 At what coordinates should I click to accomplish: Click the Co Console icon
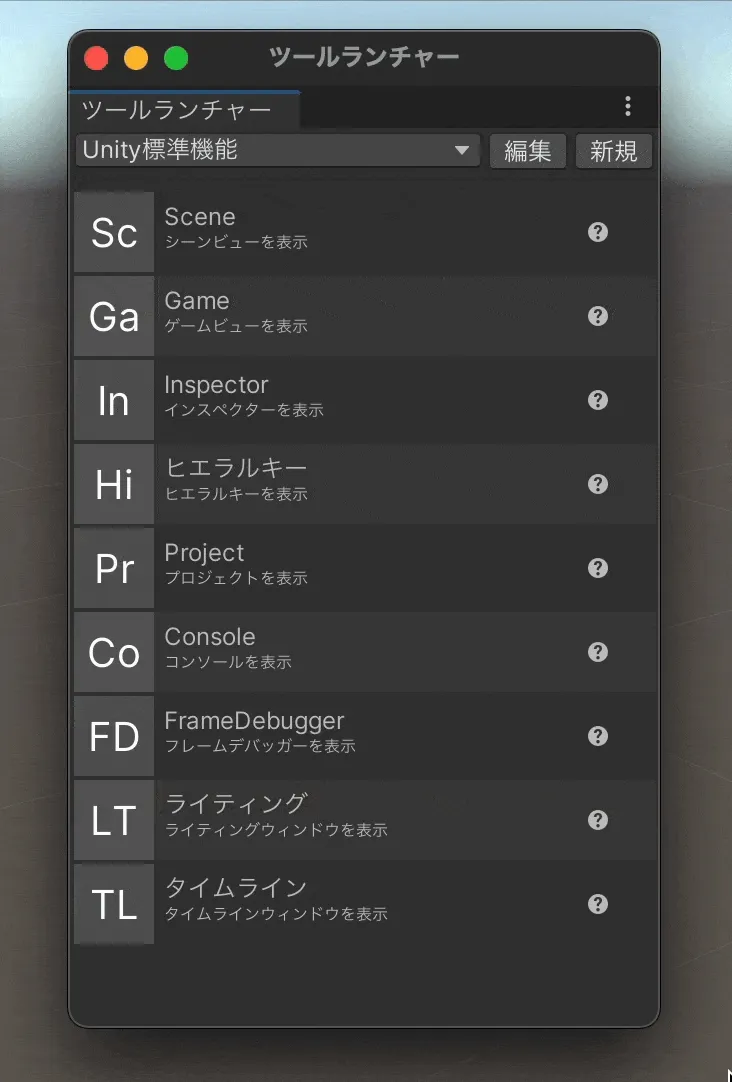coord(114,653)
